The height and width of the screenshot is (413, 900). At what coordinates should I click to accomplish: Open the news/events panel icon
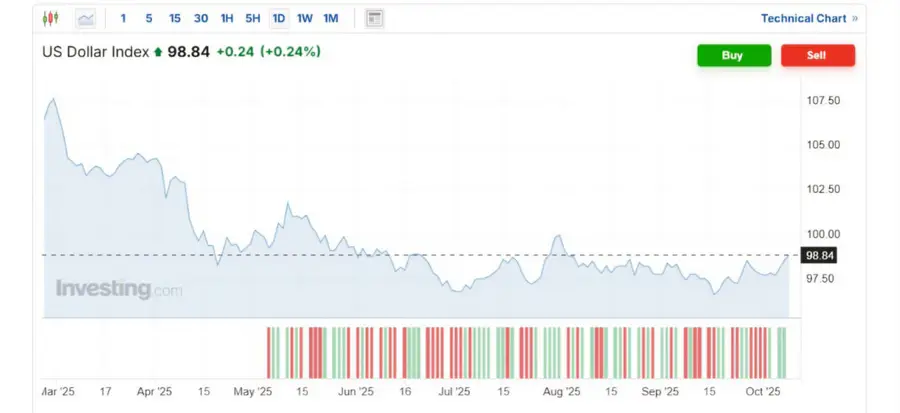(x=375, y=18)
